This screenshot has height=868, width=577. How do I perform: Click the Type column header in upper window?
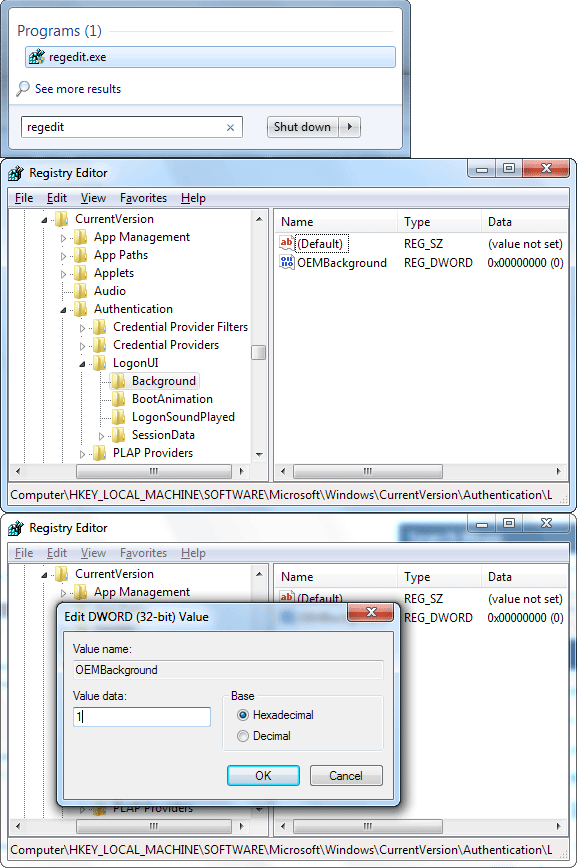pos(439,222)
